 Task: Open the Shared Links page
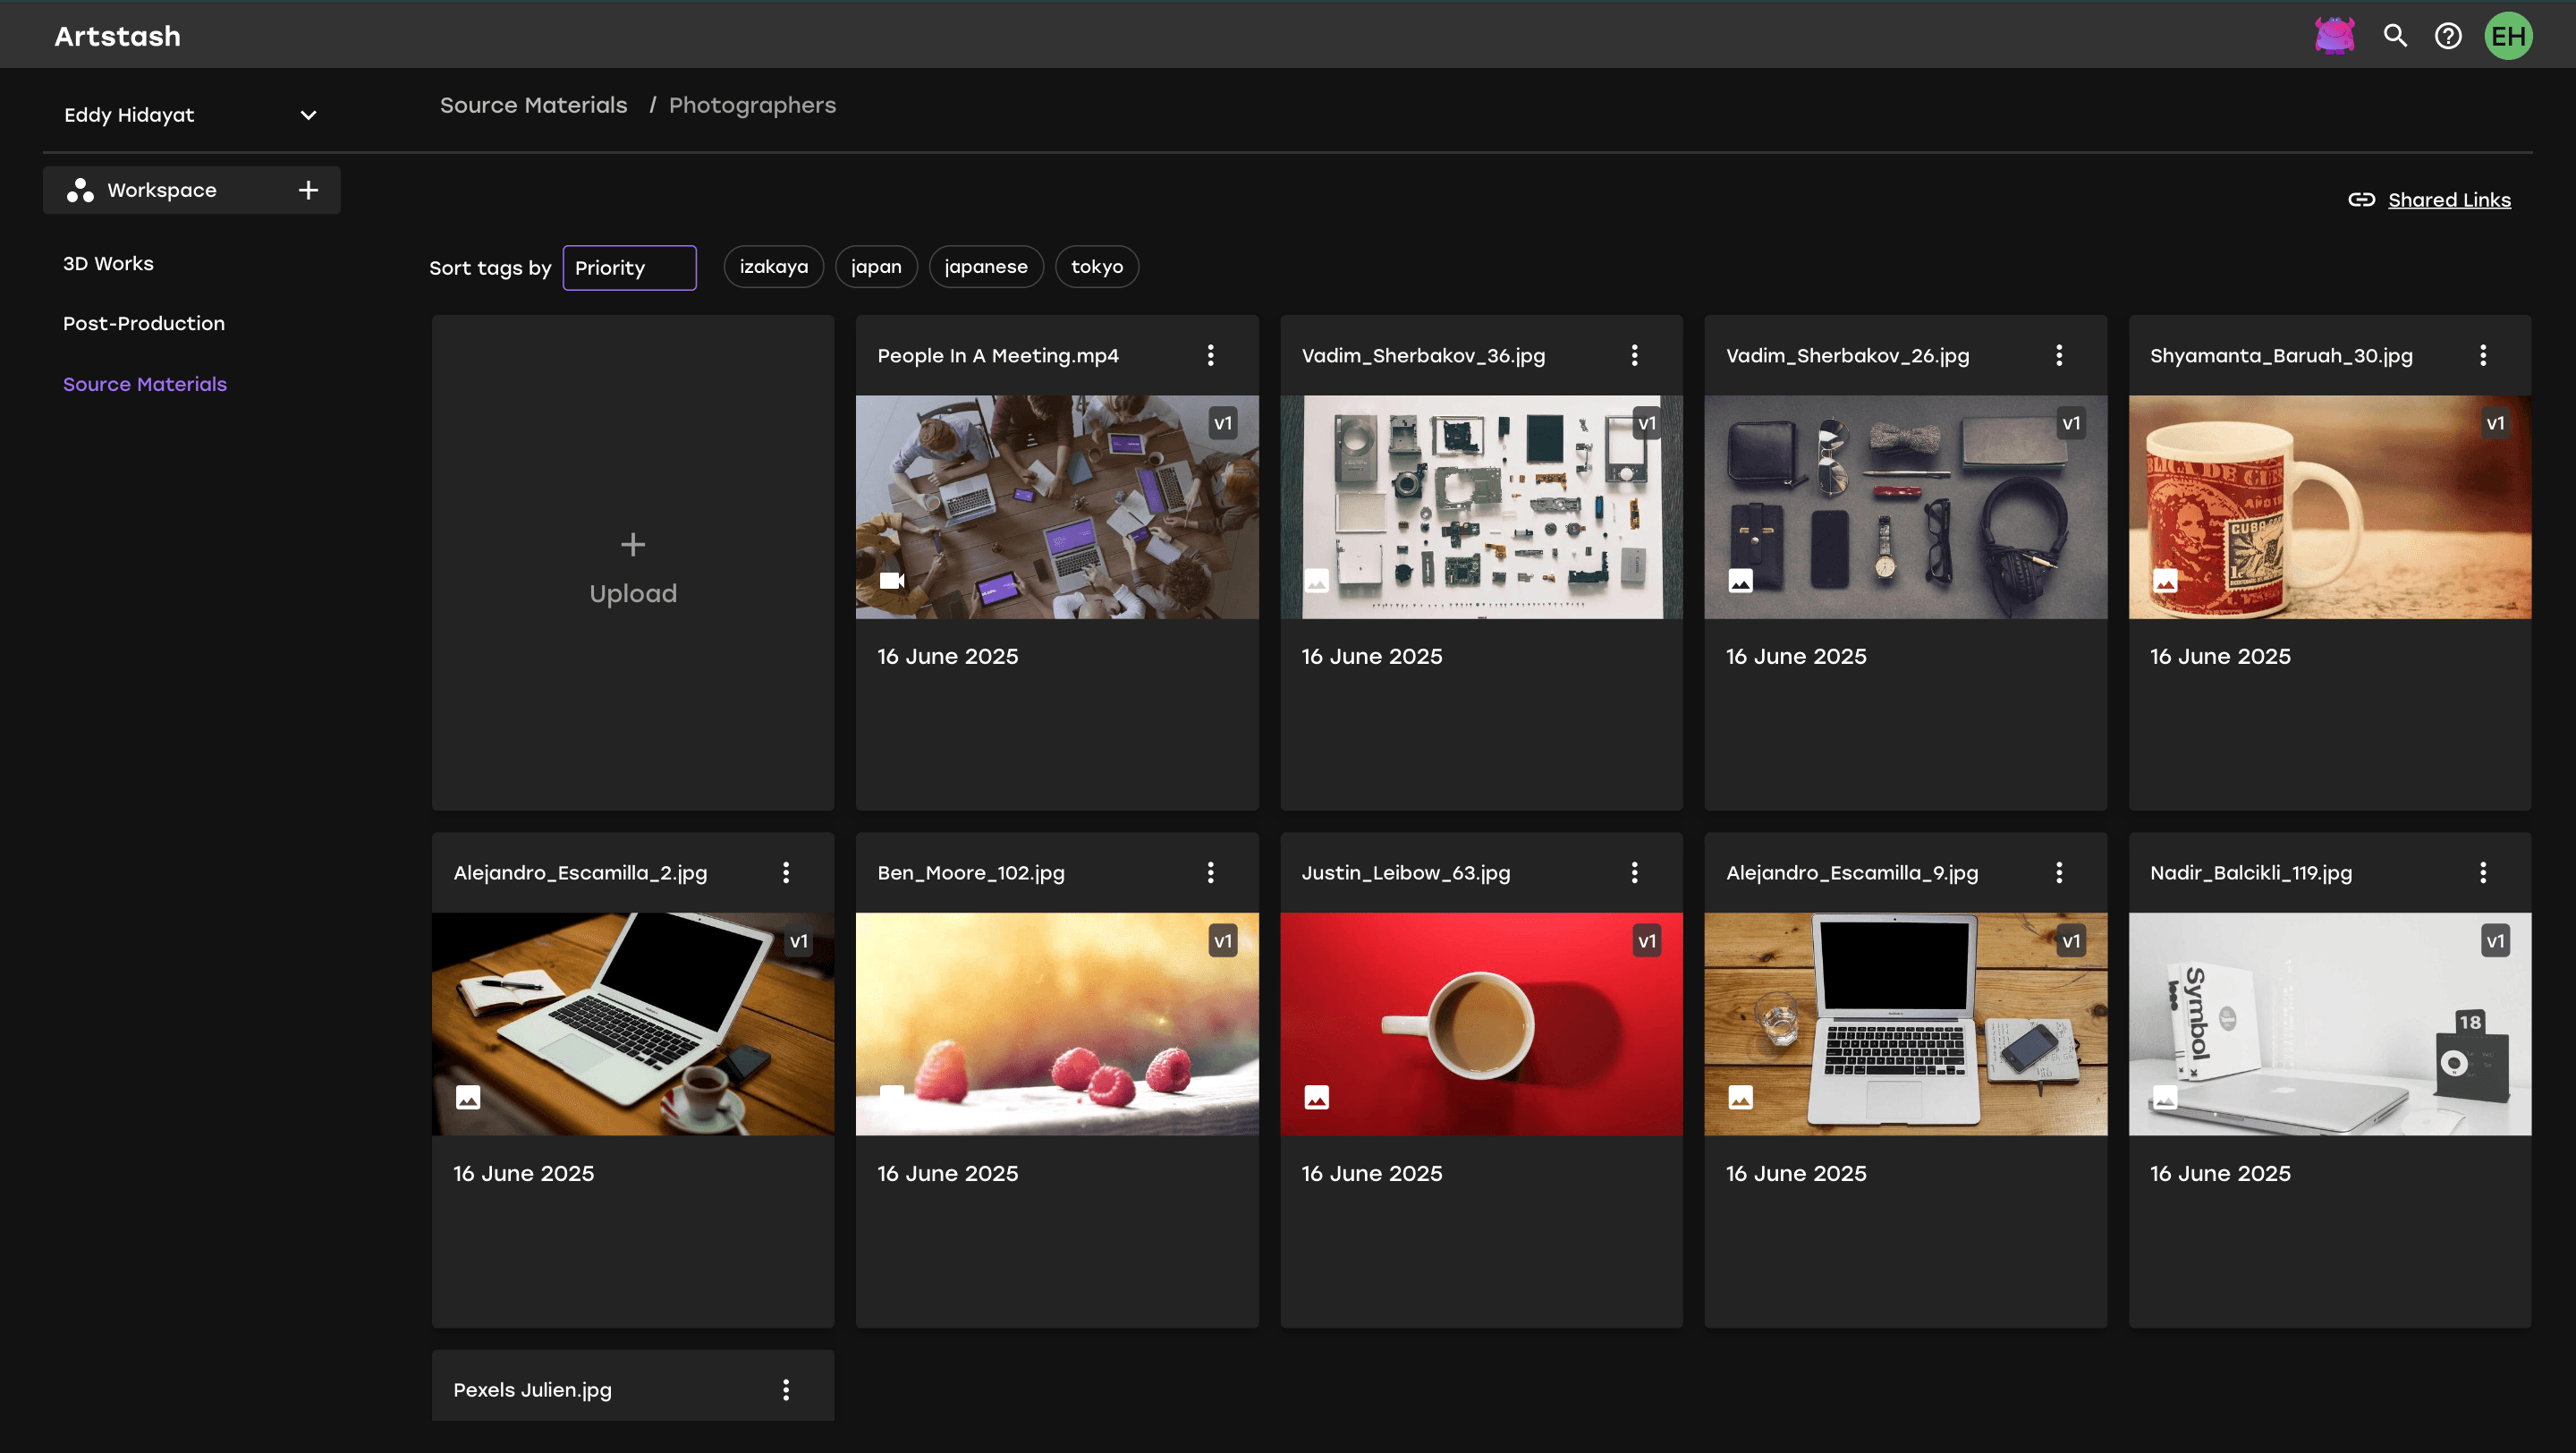pyautogui.click(x=2448, y=200)
